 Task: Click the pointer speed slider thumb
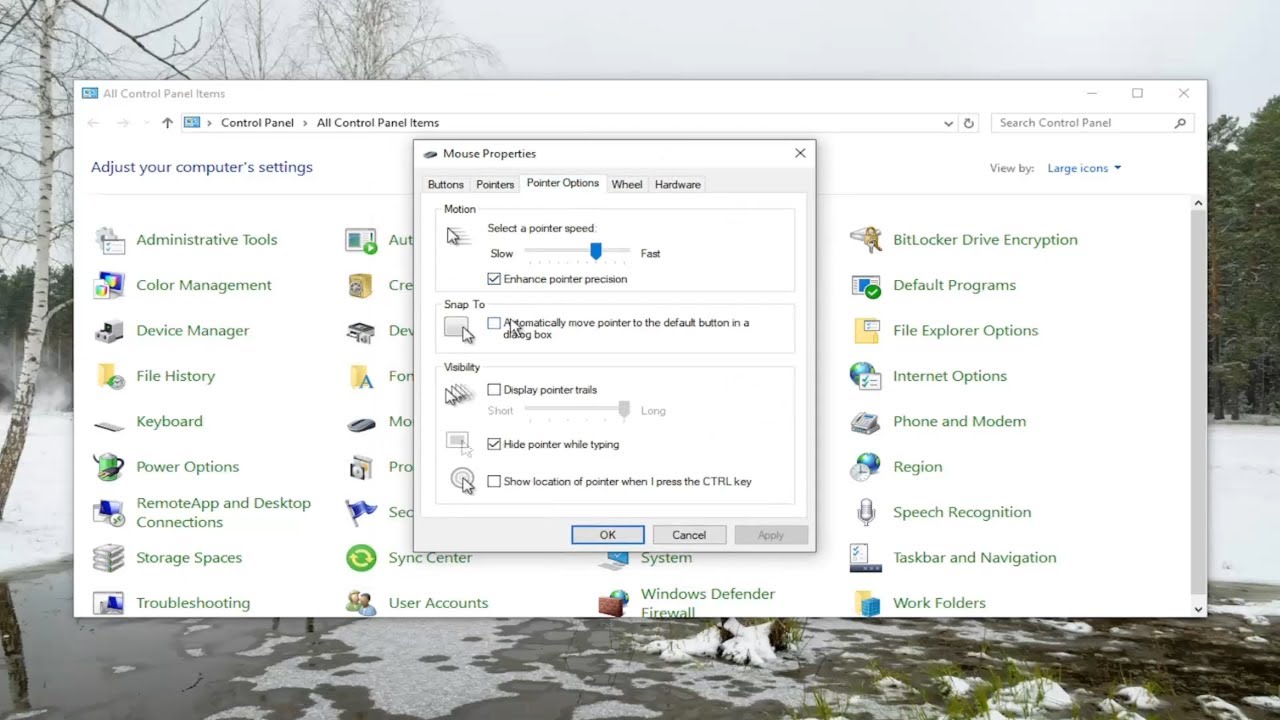[x=596, y=251]
